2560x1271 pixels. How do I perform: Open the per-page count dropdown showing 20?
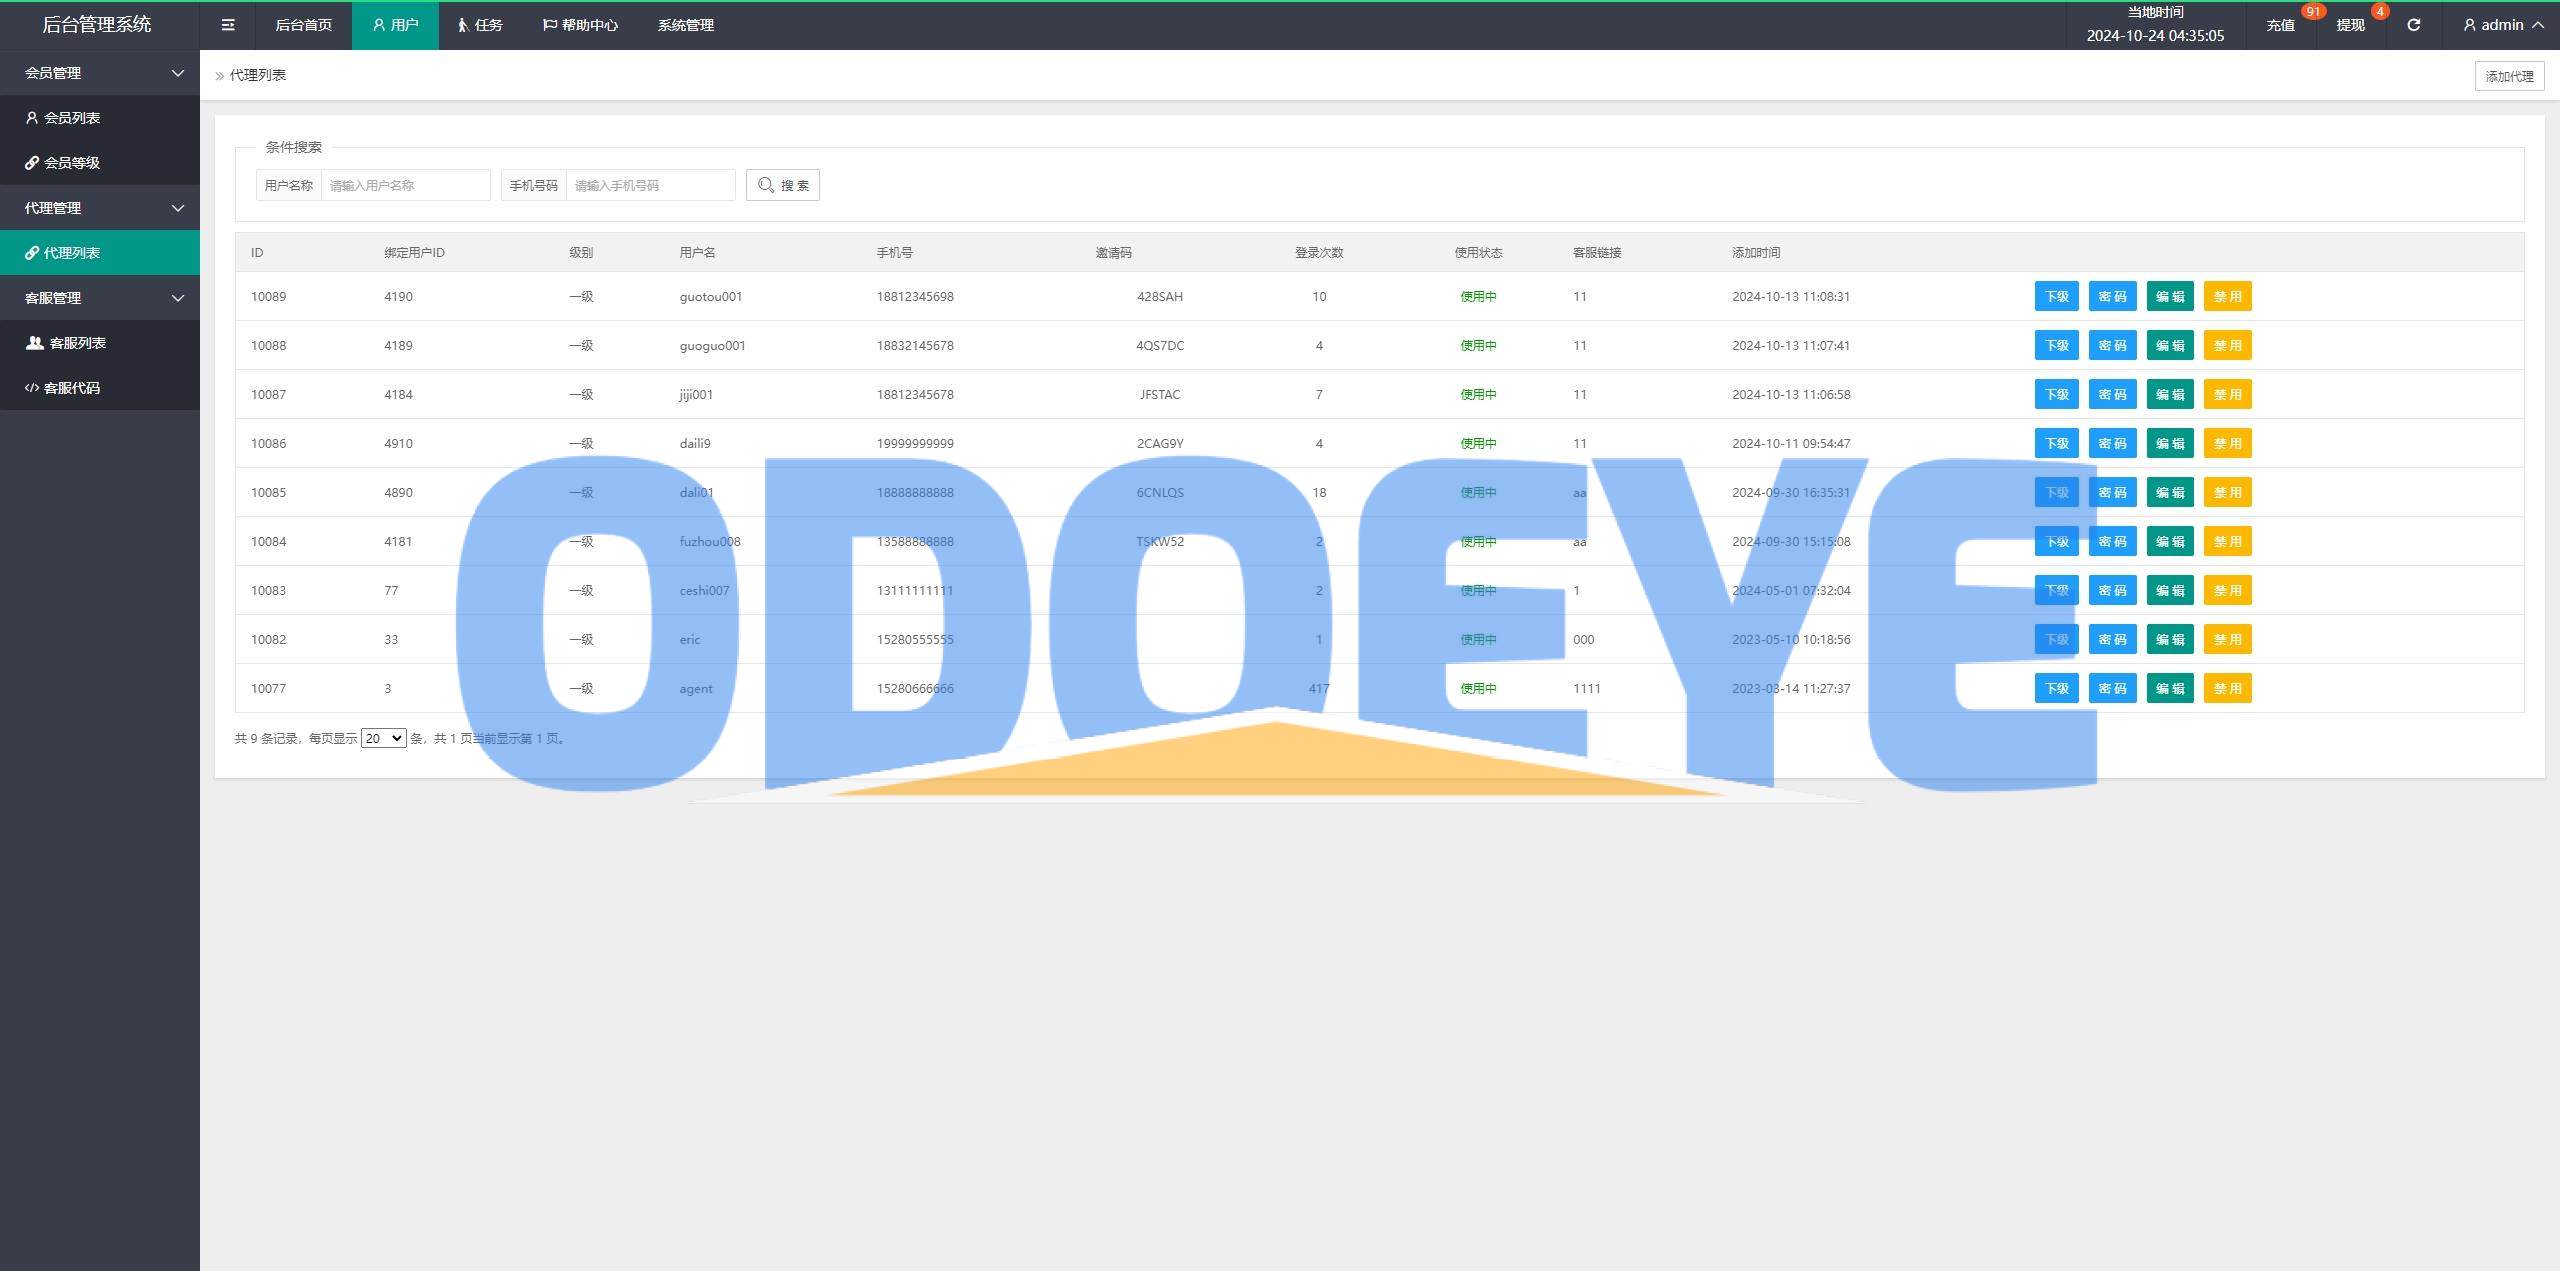point(383,738)
